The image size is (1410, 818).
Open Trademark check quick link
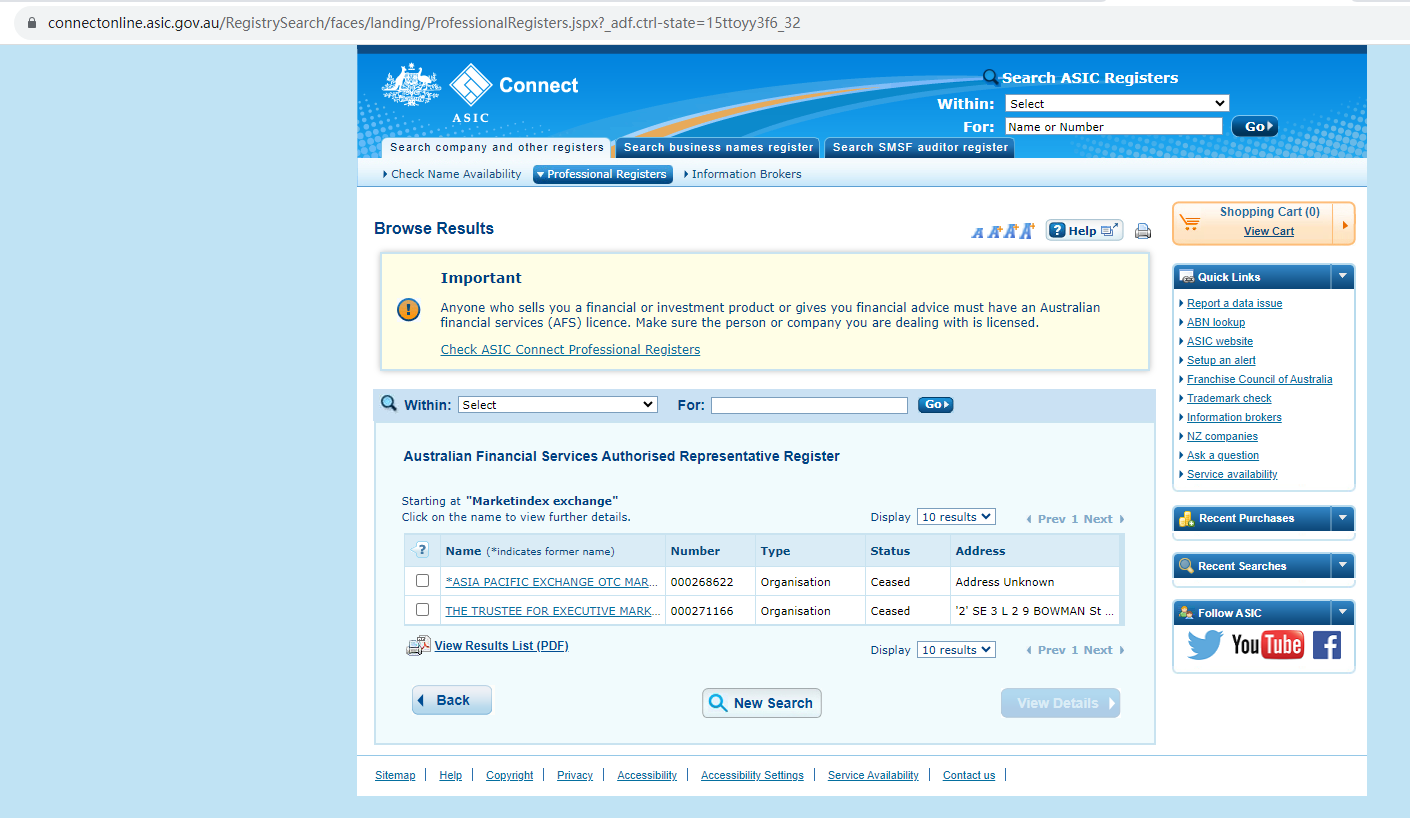1229,398
